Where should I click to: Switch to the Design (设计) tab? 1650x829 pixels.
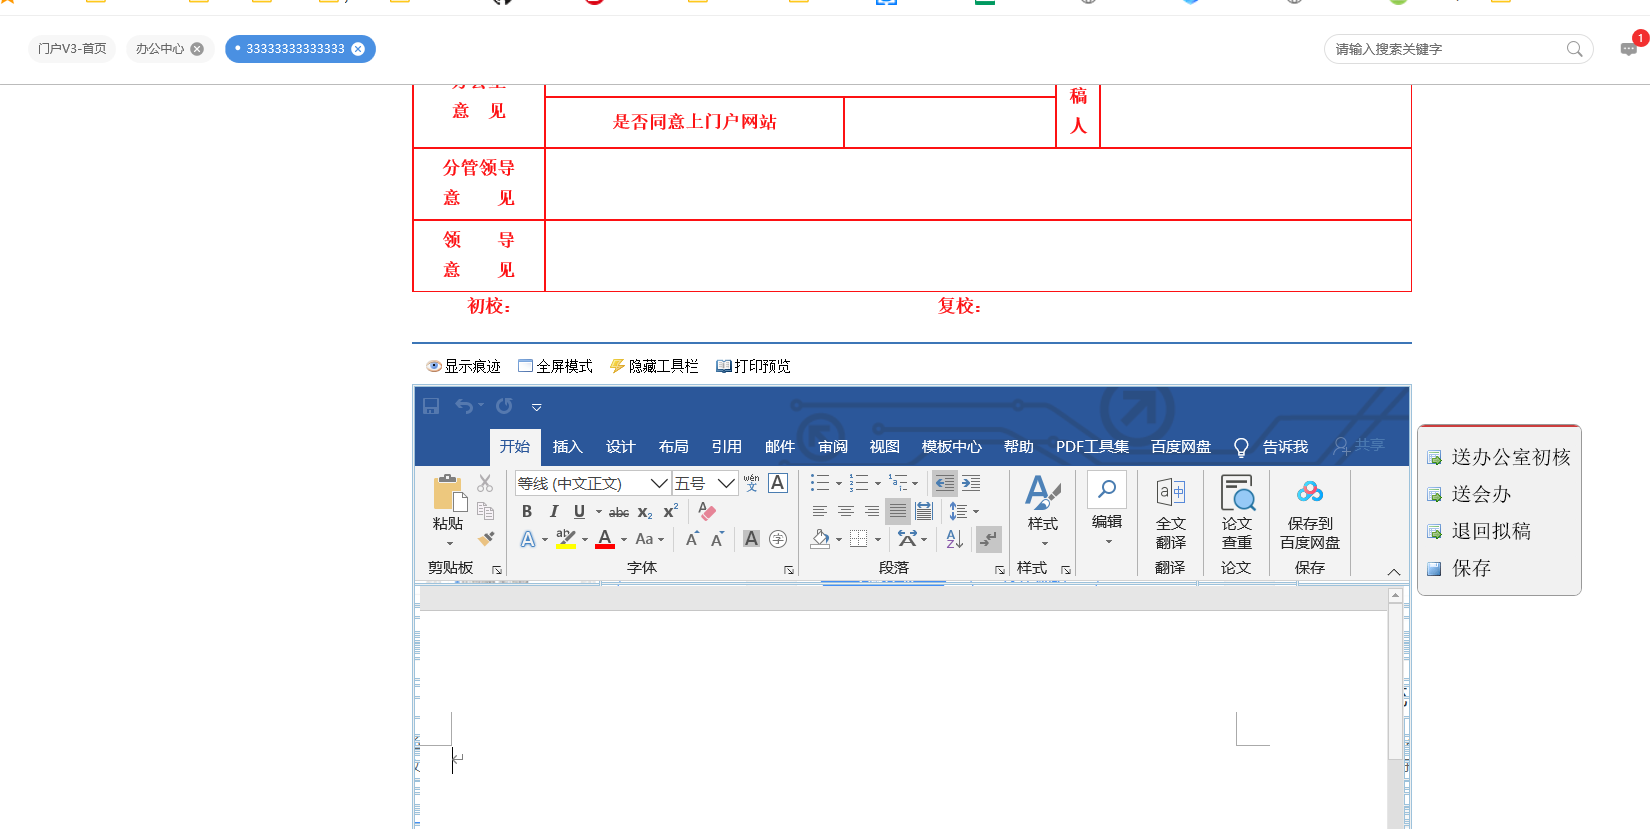pyautogui.click(x=620, y=447)
